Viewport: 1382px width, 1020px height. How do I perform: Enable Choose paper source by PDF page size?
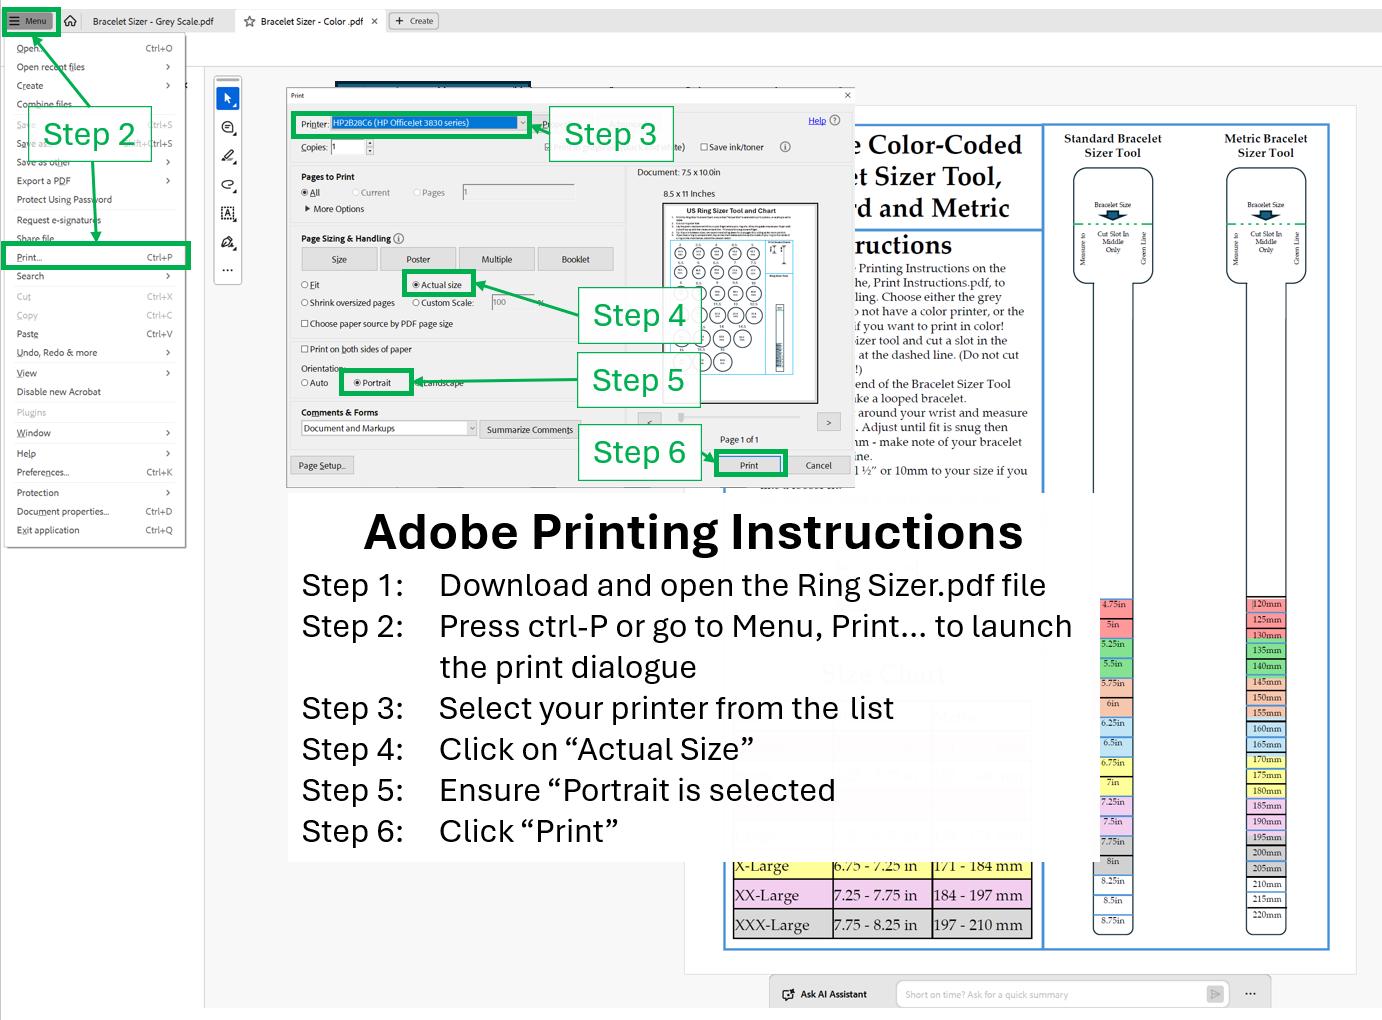click(x=305, y=324)
